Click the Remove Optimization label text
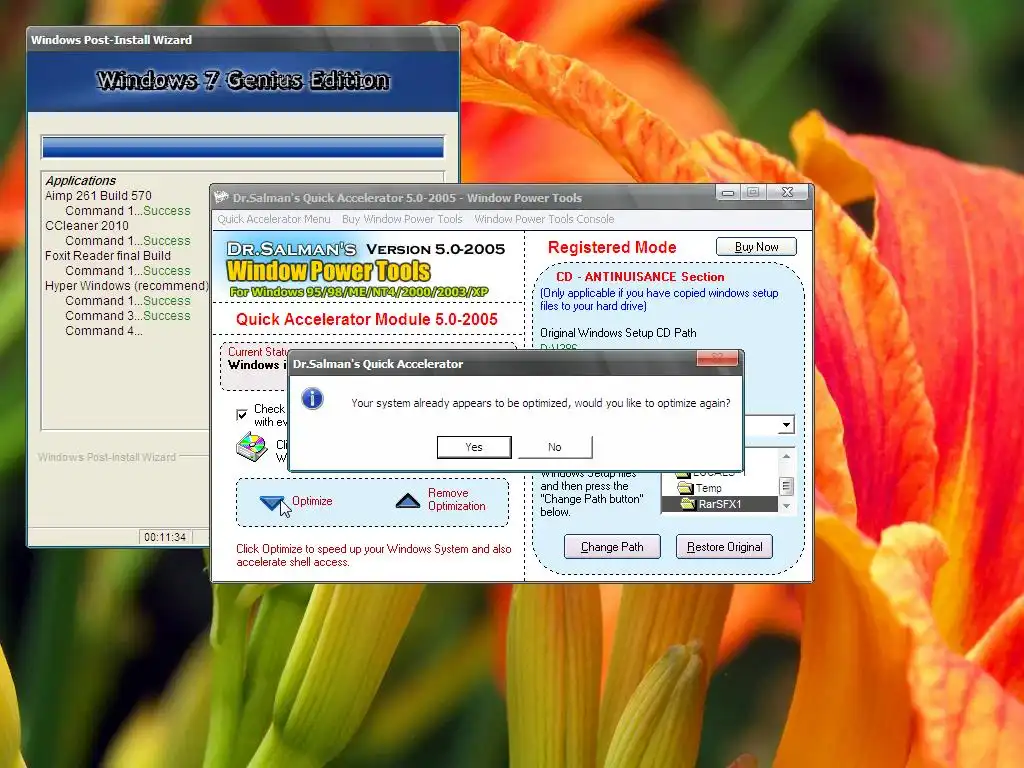This screenshot has width=1024, height=768. tap(456, 500)
